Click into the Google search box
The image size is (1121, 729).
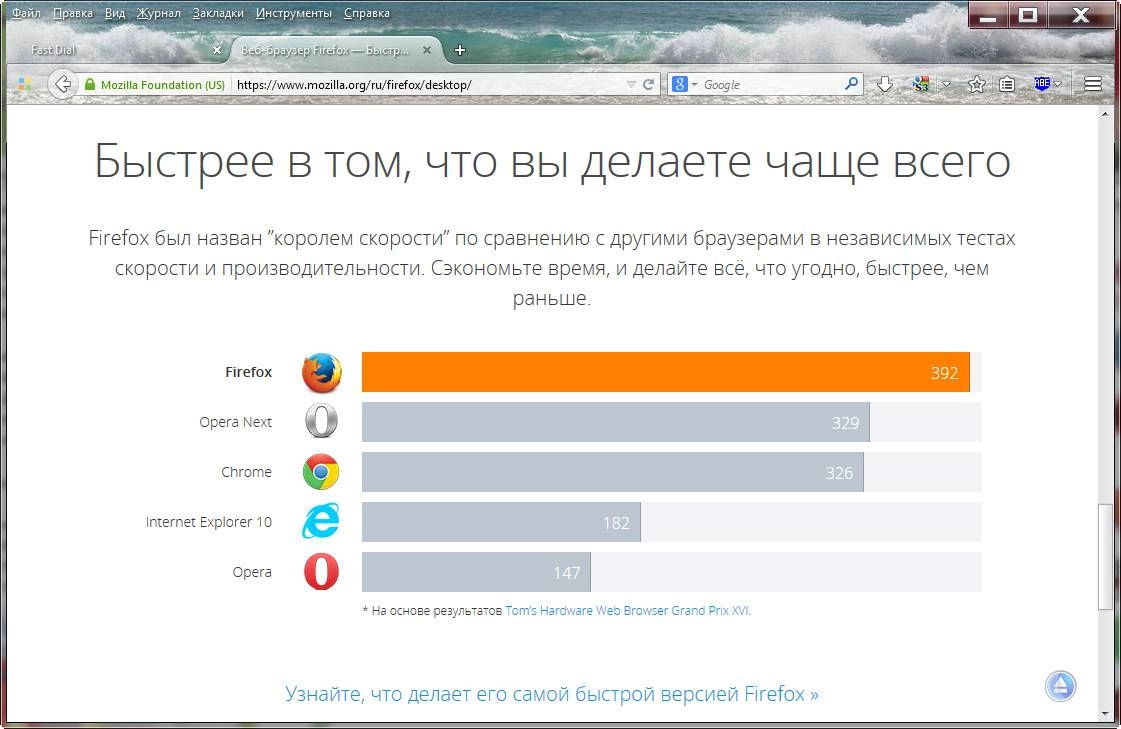click(x=771, y=84)
